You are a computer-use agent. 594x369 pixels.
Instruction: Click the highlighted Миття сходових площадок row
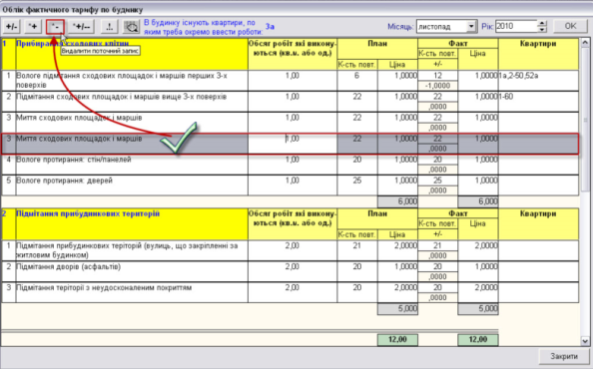(x=290, y=144)
